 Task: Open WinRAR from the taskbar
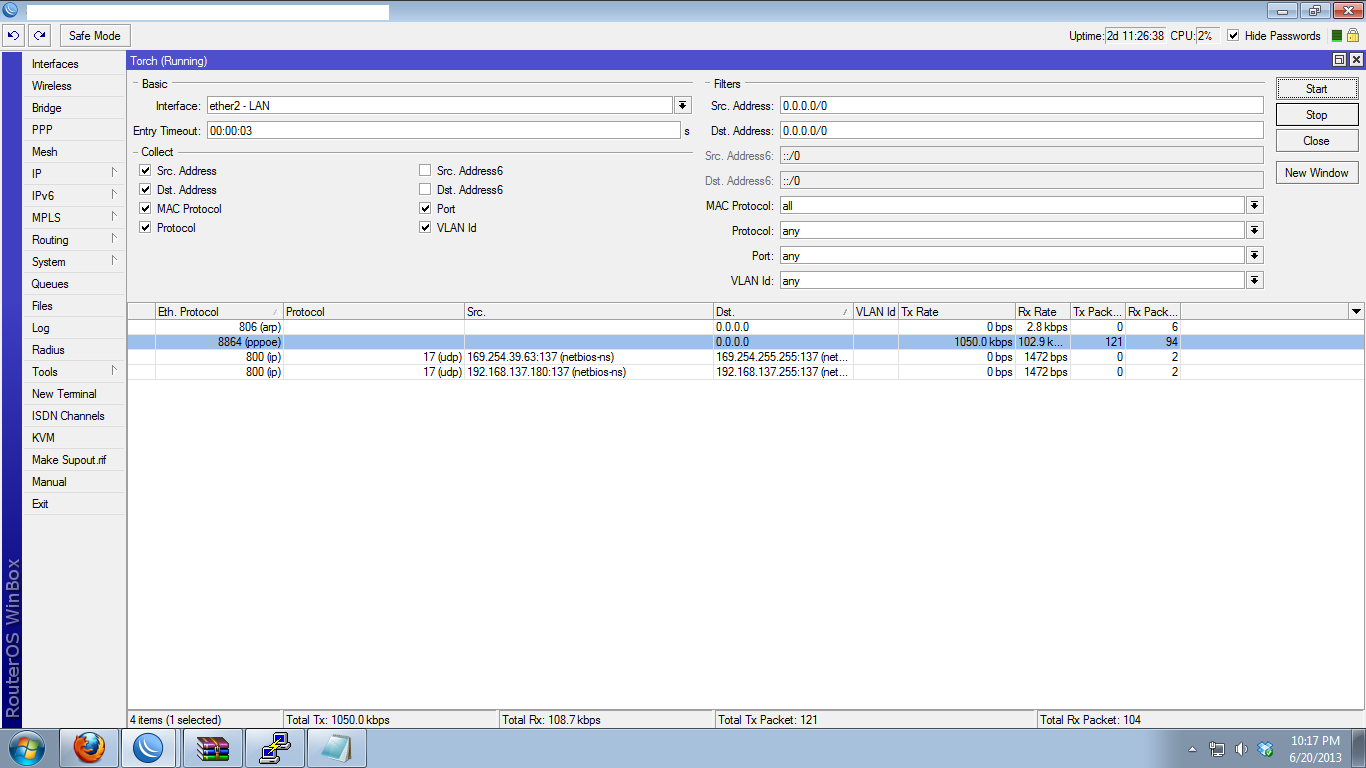click(x=212, y=748)
